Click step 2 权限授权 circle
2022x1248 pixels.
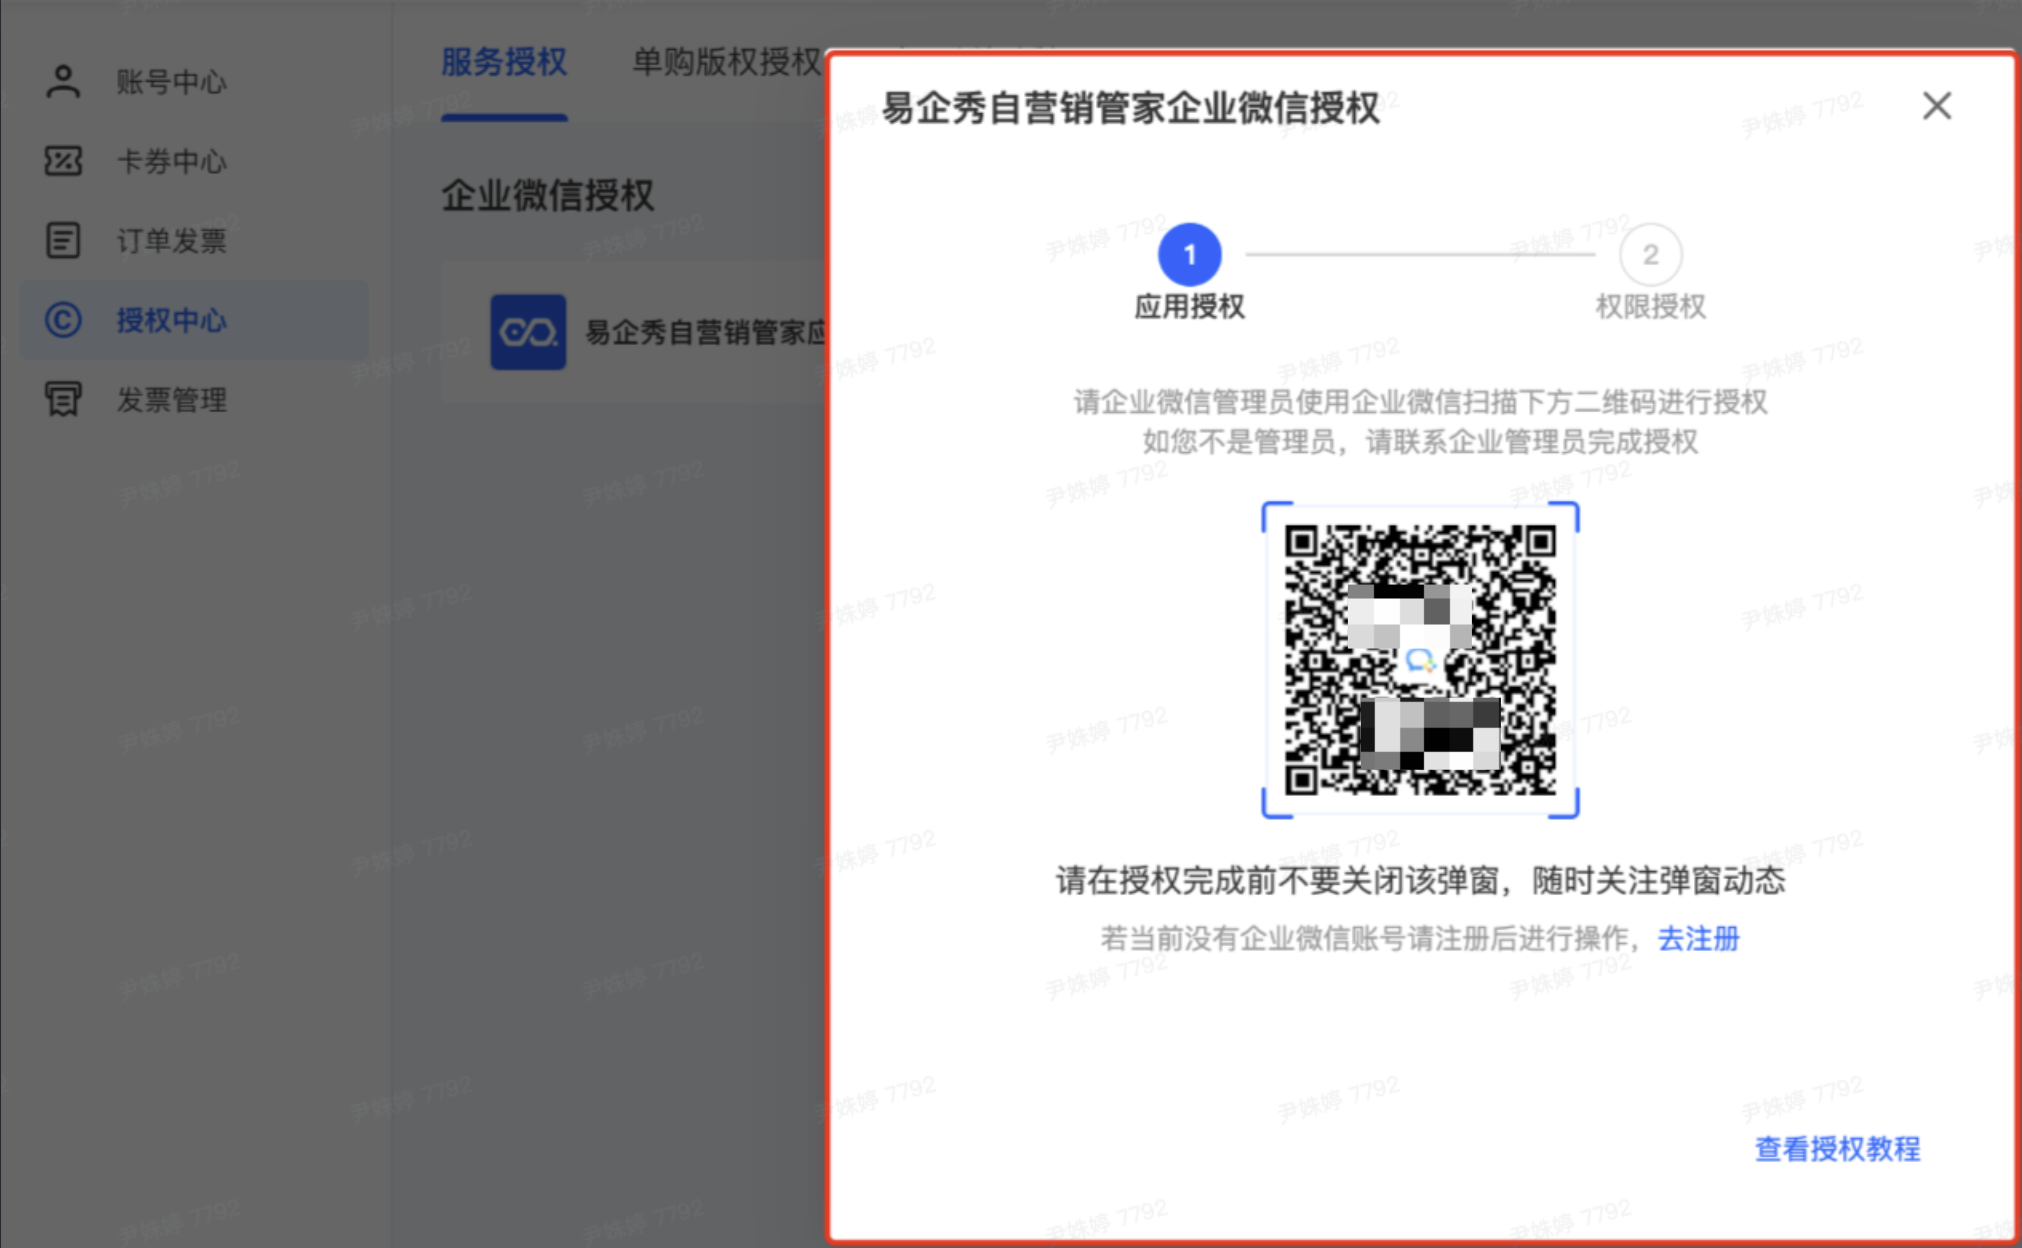tap(1650, 255)
